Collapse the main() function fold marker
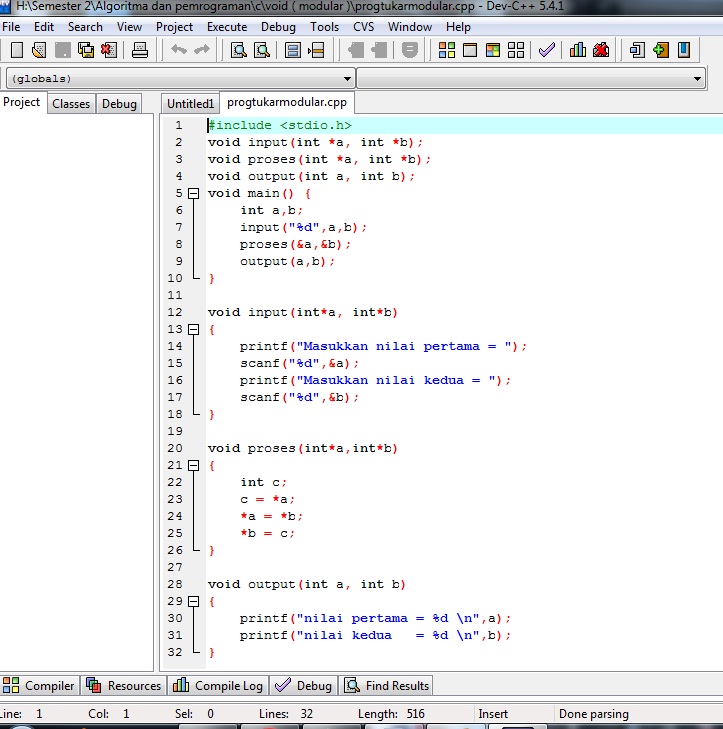This screenshot has height=729, width=723. tap(194, 193)
